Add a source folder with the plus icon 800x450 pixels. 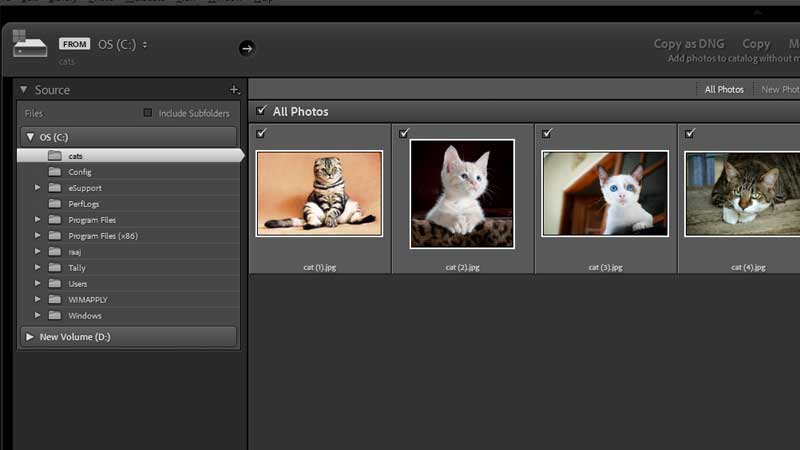click(x=234, y=90)
